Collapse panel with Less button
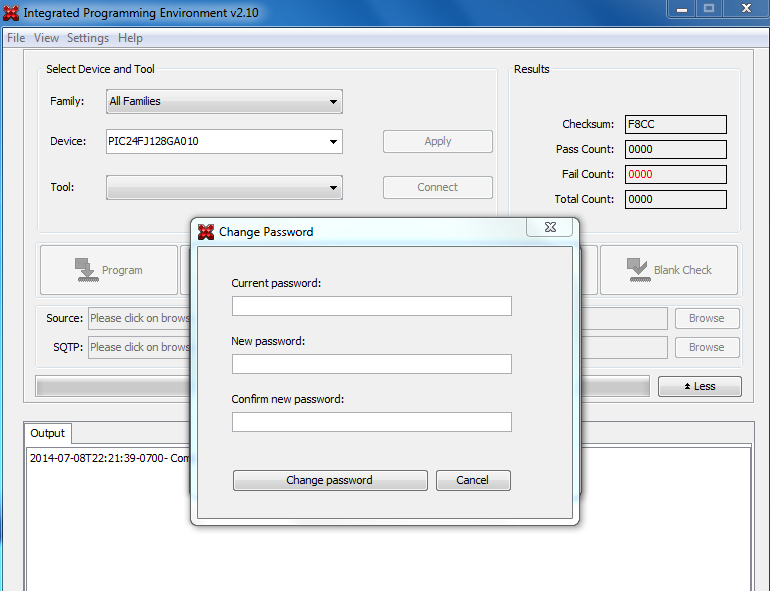The width and height of the screenshot is (770, 591). pyautogui.click(x=700, y=386)
